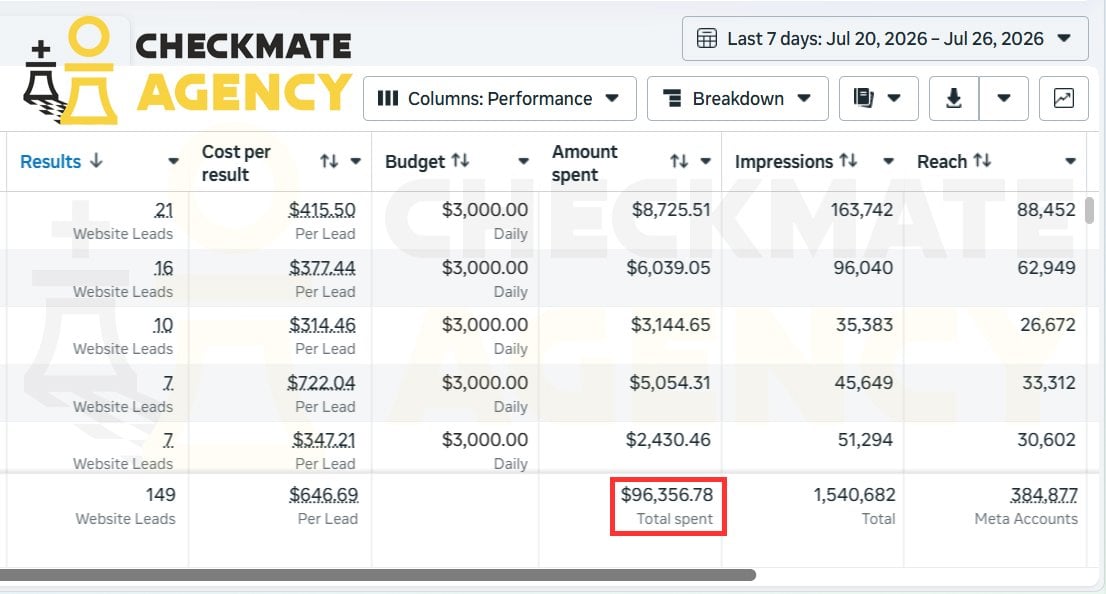Click the horizontal scrollbar at the bottom

378,575
